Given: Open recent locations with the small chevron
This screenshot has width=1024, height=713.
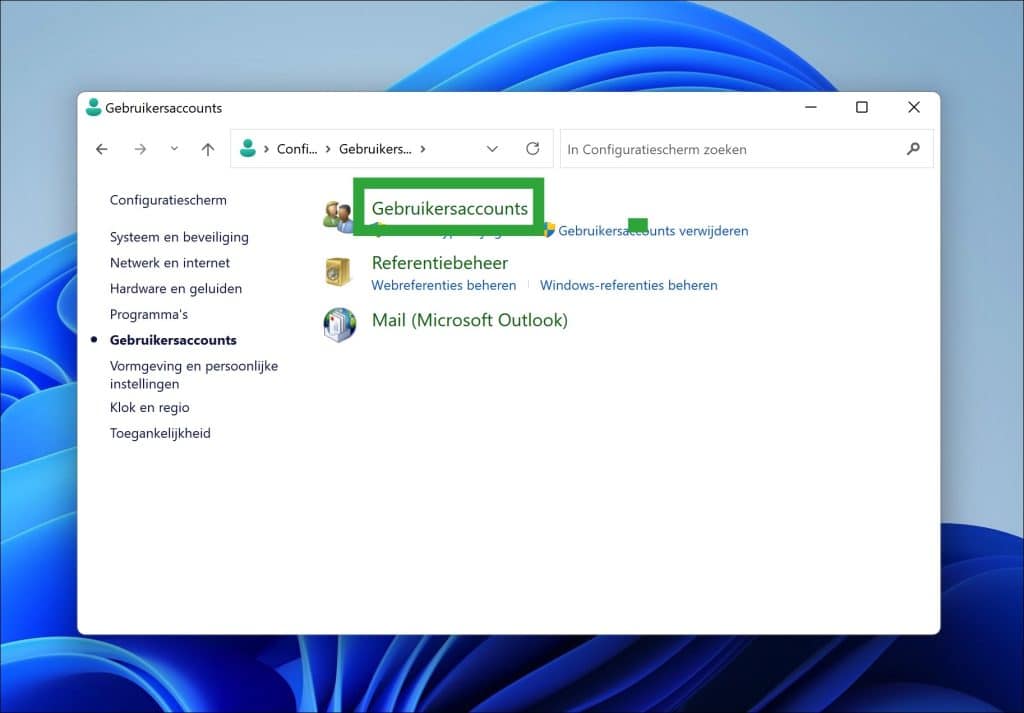Looking at the screenshot, I should pos(173,148).
